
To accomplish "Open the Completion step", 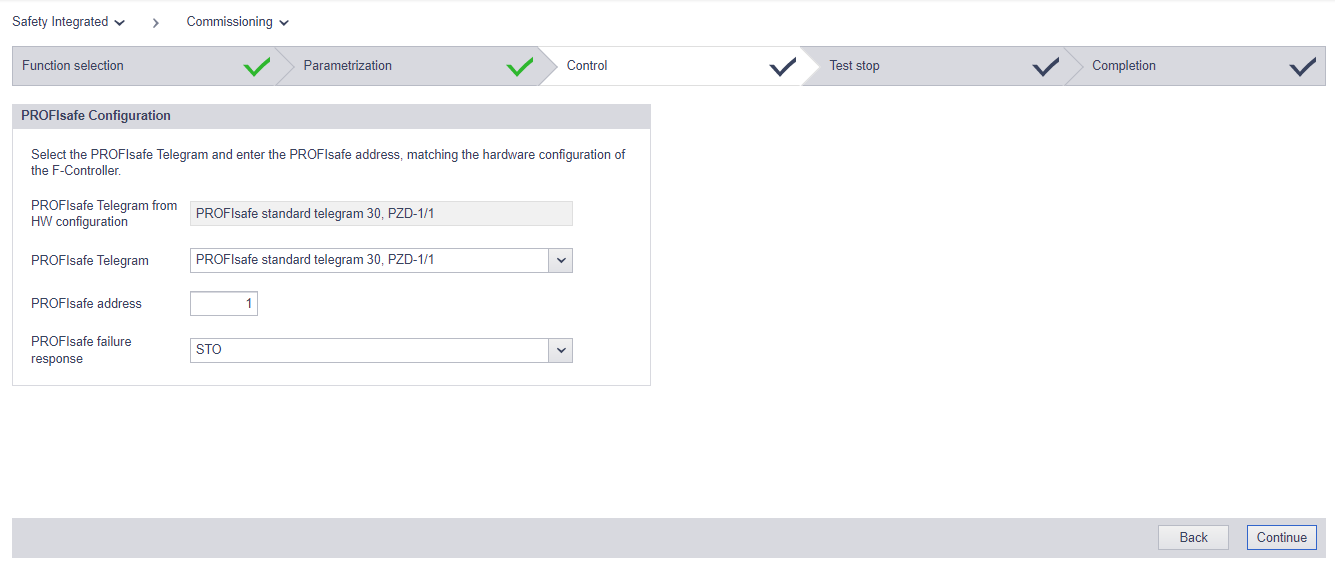I will [1195, 66].
